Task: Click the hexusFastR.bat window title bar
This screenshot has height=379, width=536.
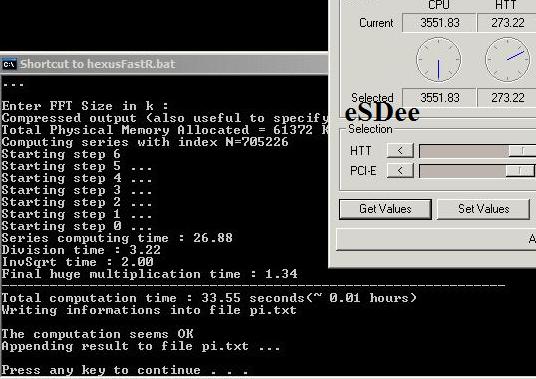Action: (x=164, y=64)
